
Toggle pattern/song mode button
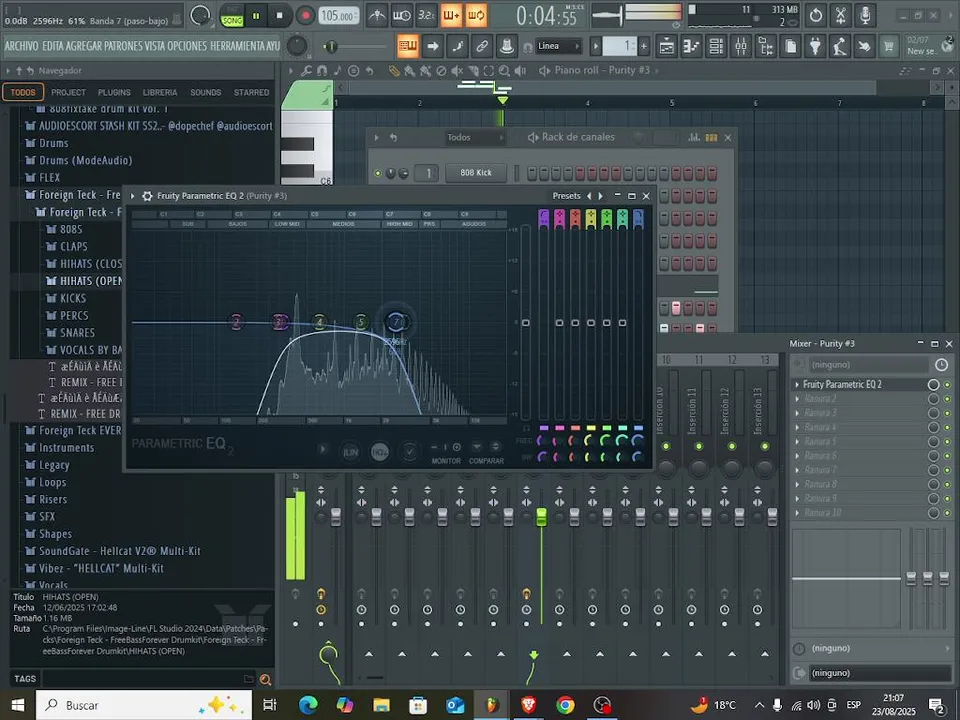point(232,16)
